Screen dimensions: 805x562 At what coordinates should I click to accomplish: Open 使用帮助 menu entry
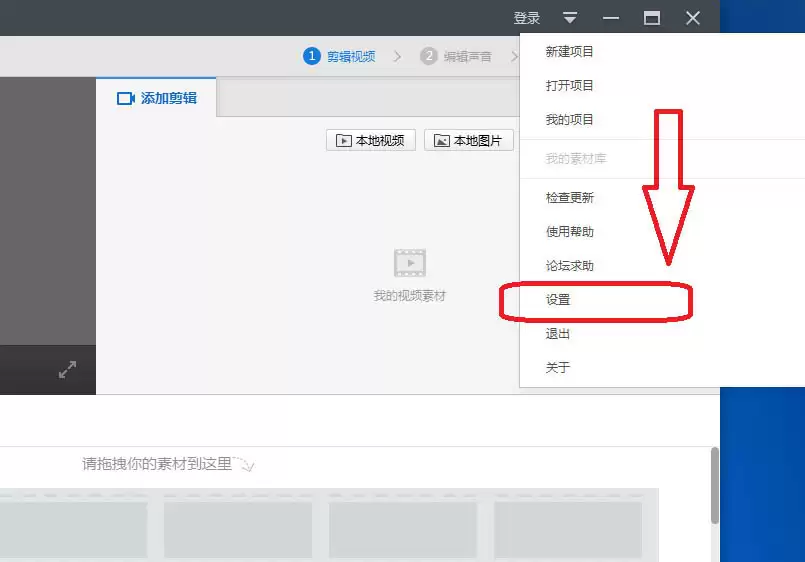569,231
